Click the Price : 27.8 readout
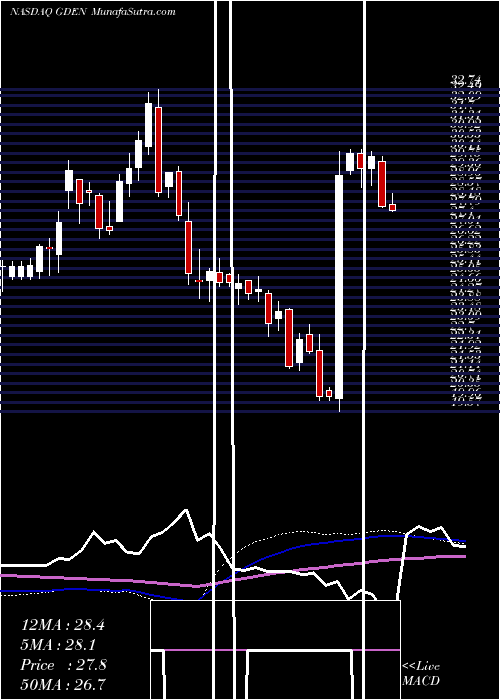Screen dimensions: 500x700 pyautogui.click(x=63, y=665)
